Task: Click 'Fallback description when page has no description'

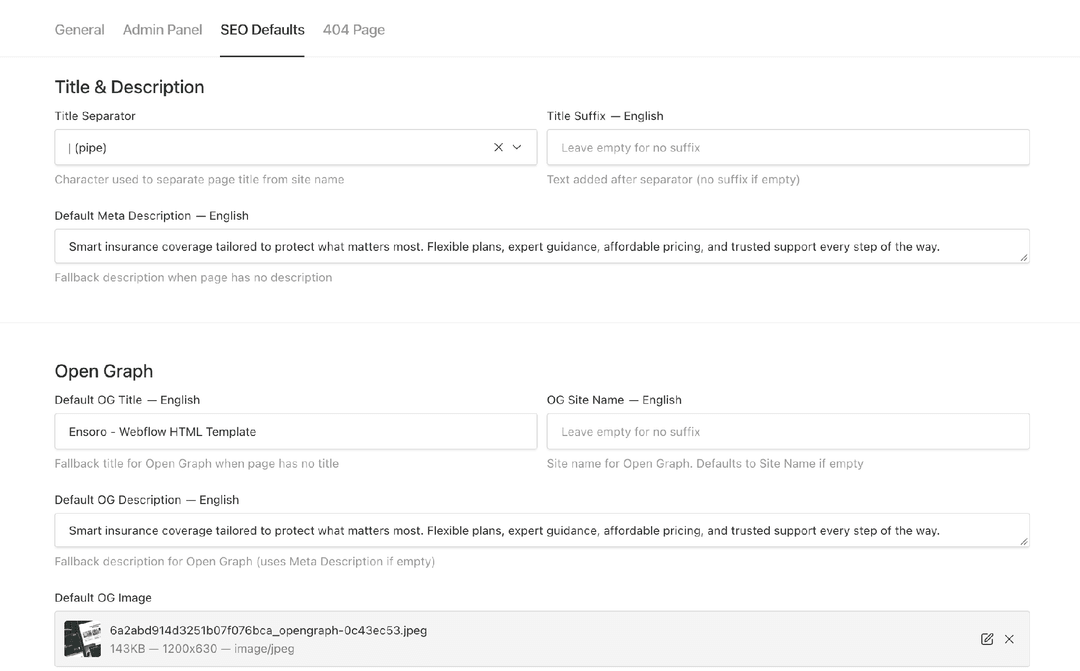Action: pyautogui.click(x=194, y=278)
